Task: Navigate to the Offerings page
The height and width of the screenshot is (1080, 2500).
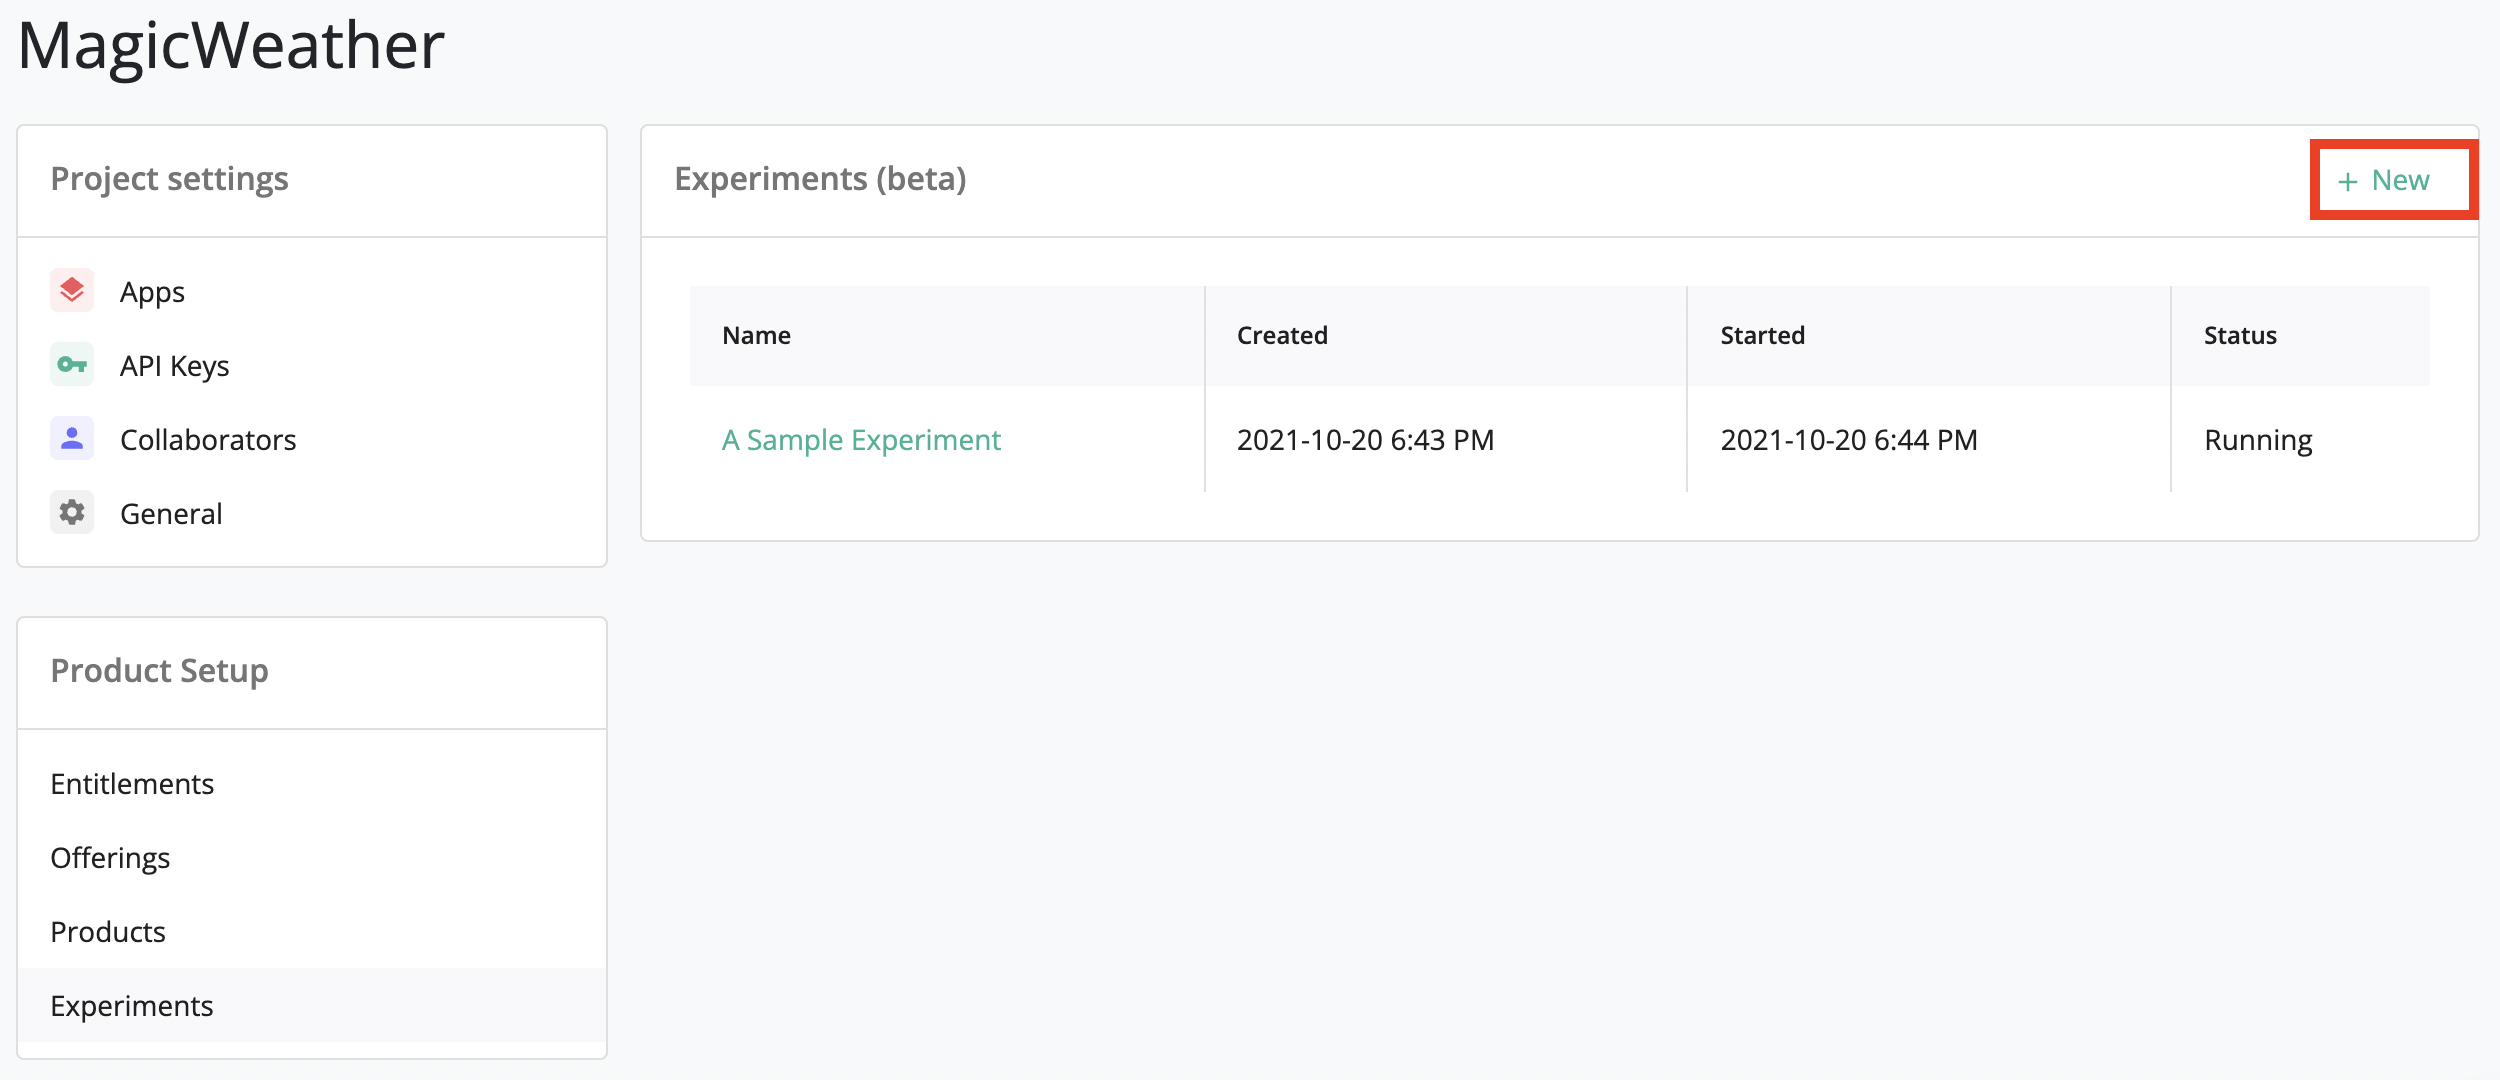Action: (110, 858)
